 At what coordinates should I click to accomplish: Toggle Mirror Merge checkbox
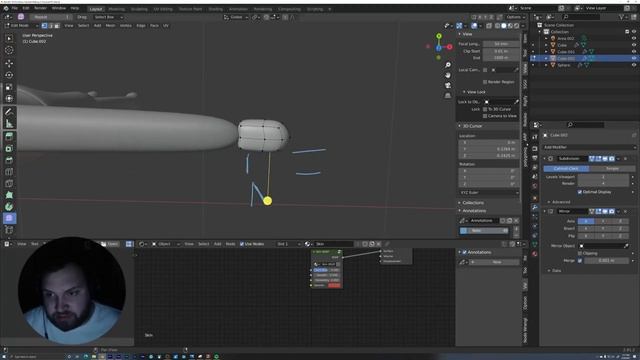tap(580, 260)
